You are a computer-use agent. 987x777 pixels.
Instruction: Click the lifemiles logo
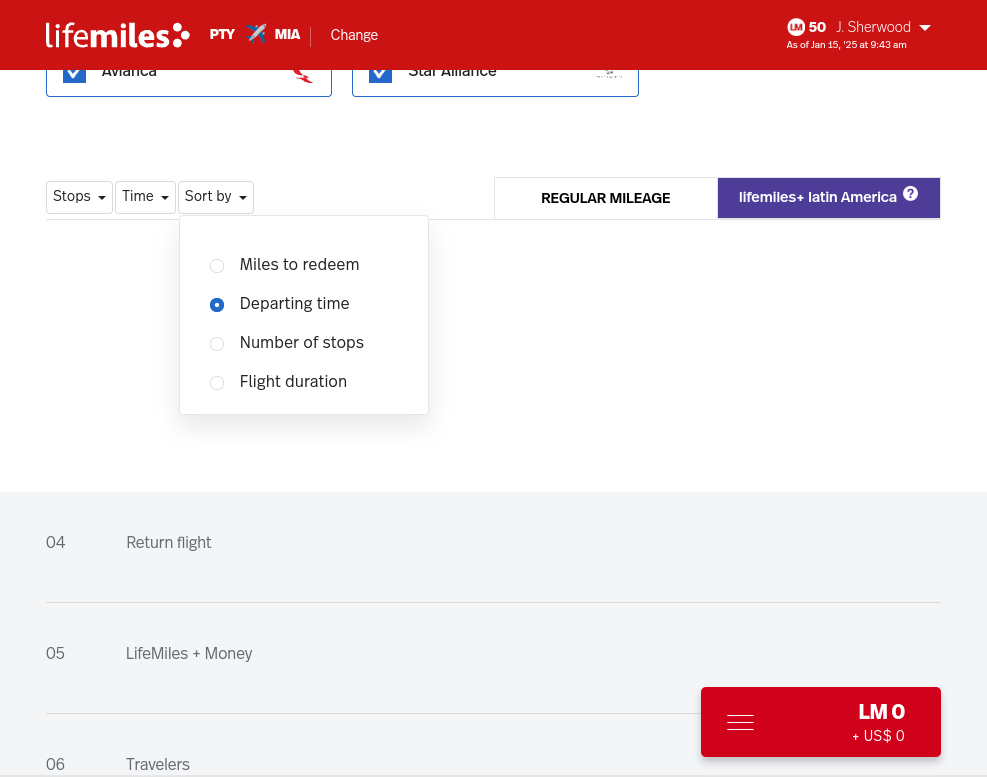click(x=118, y=35)
